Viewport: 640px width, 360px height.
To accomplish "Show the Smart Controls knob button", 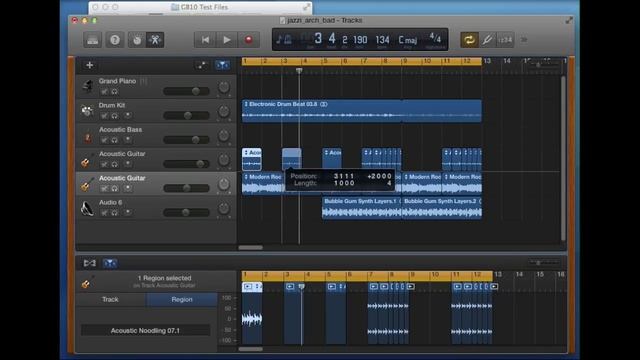I will click(136, 40).
